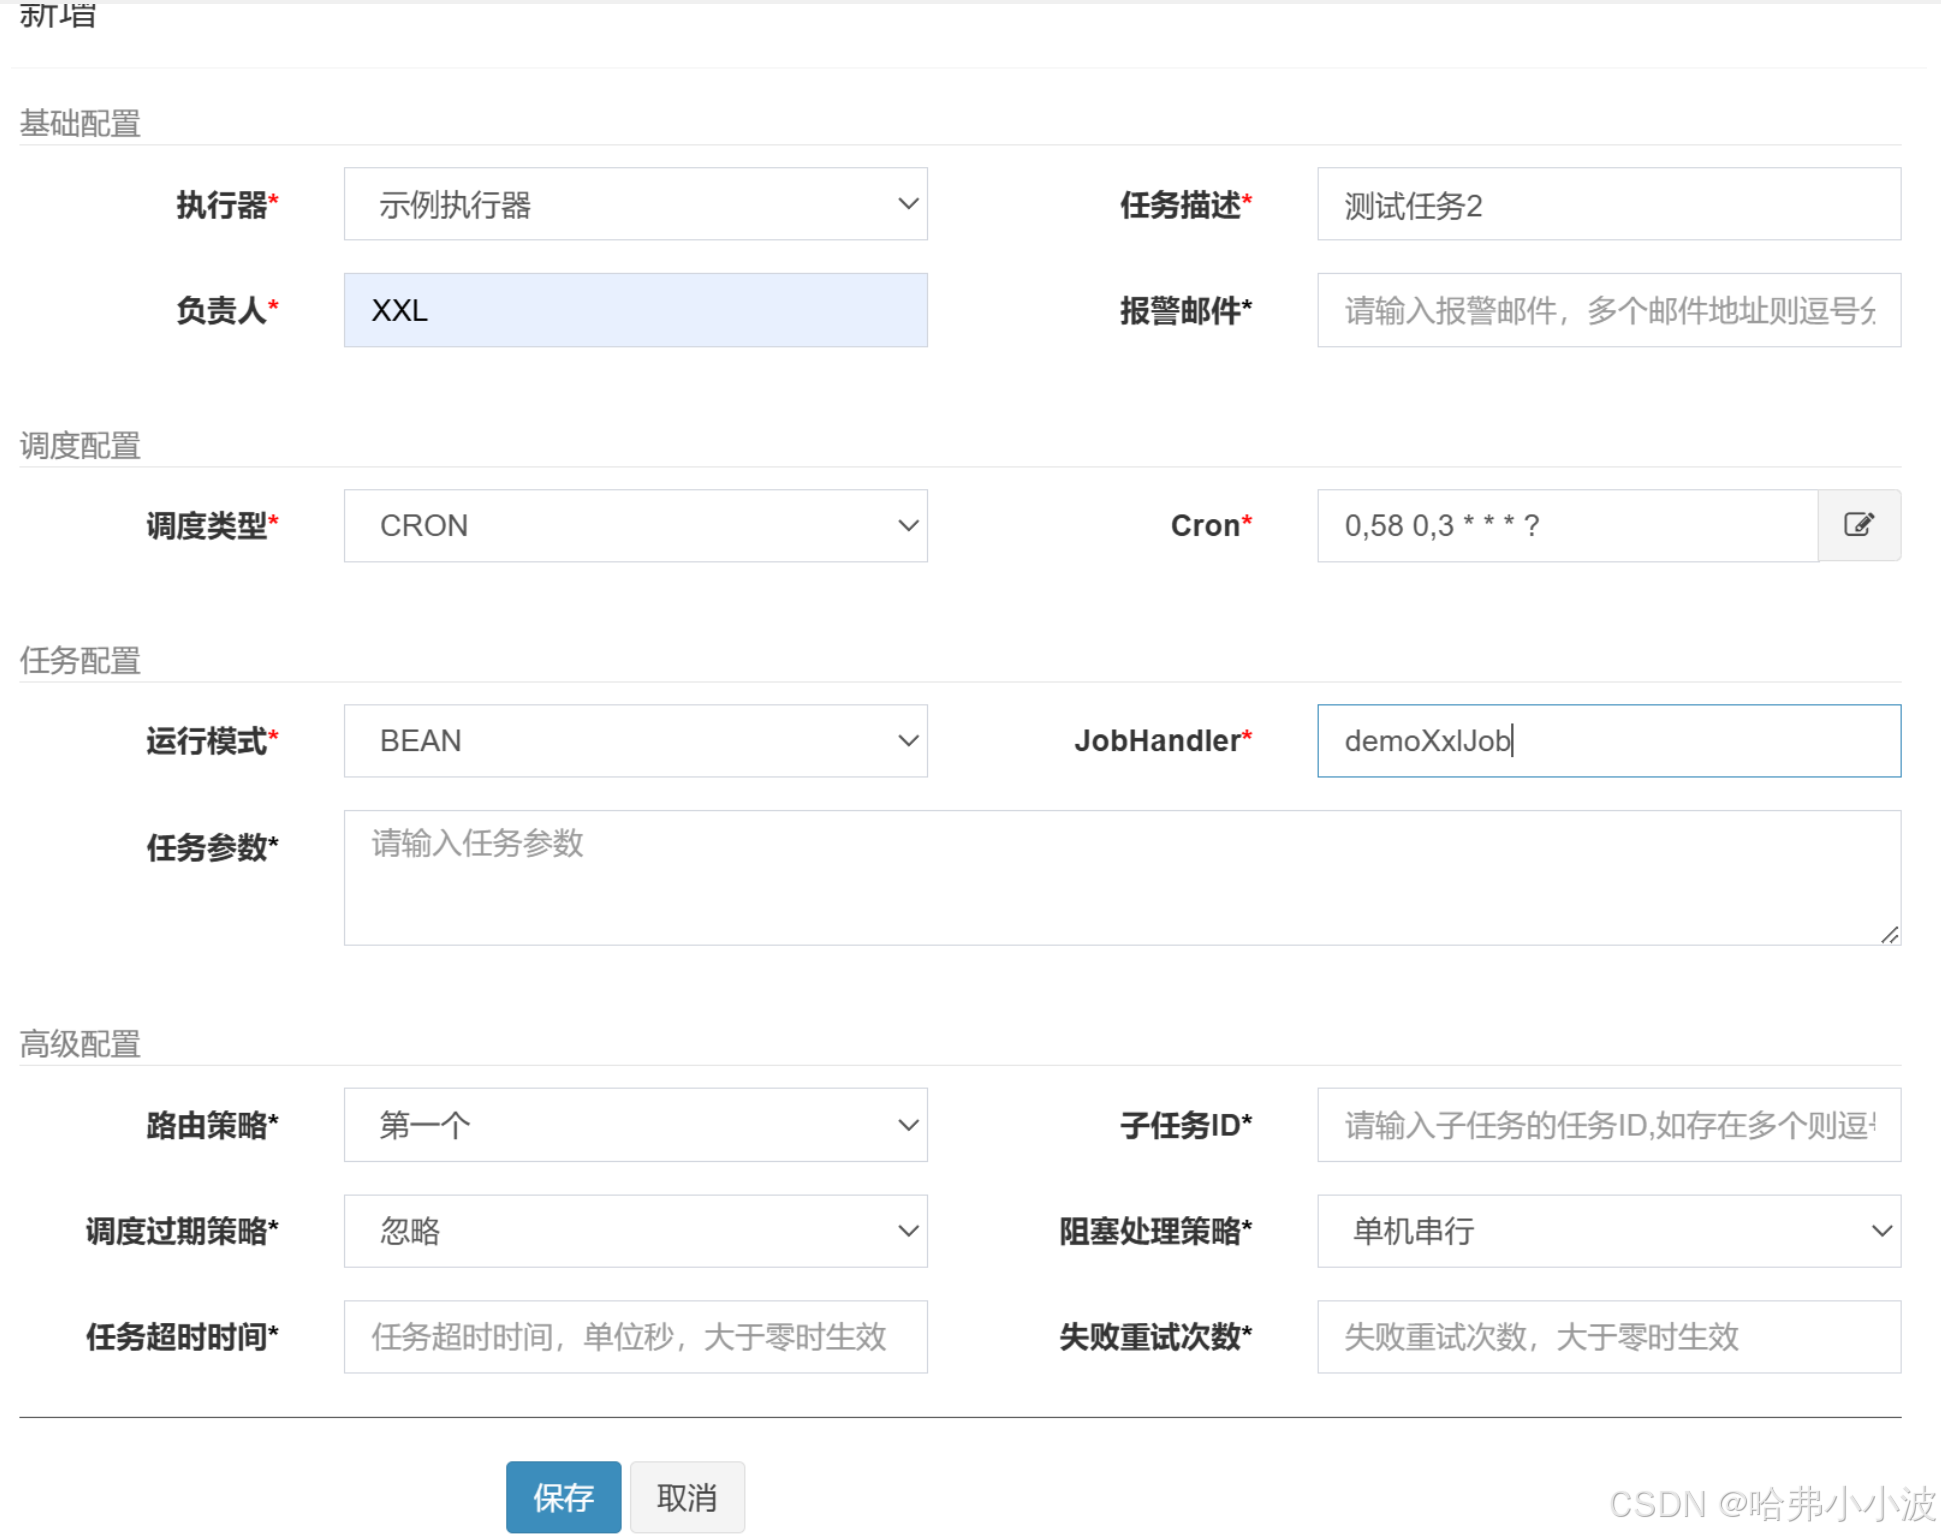Click inside the 任务参数 parameters textarea
Viewport: 1941px width, 1536px height.
[1120, 877]
